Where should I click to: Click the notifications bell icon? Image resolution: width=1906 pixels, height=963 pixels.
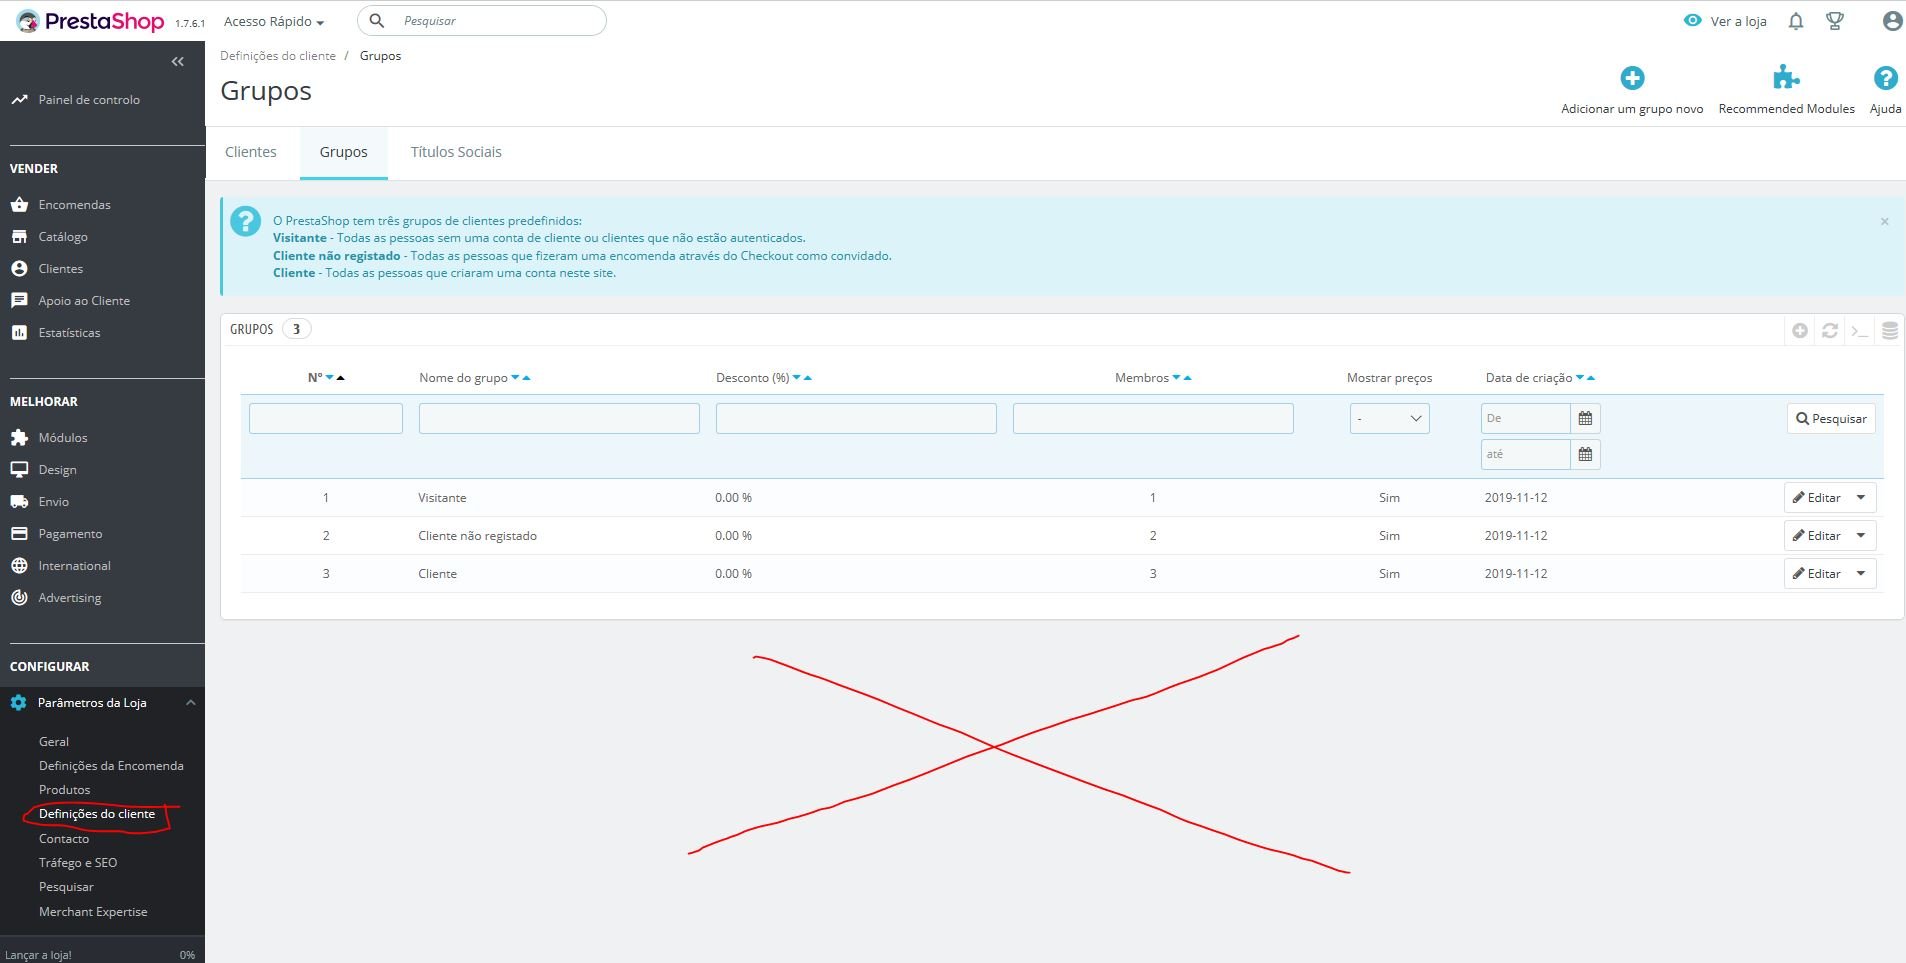pos(1796,21)
